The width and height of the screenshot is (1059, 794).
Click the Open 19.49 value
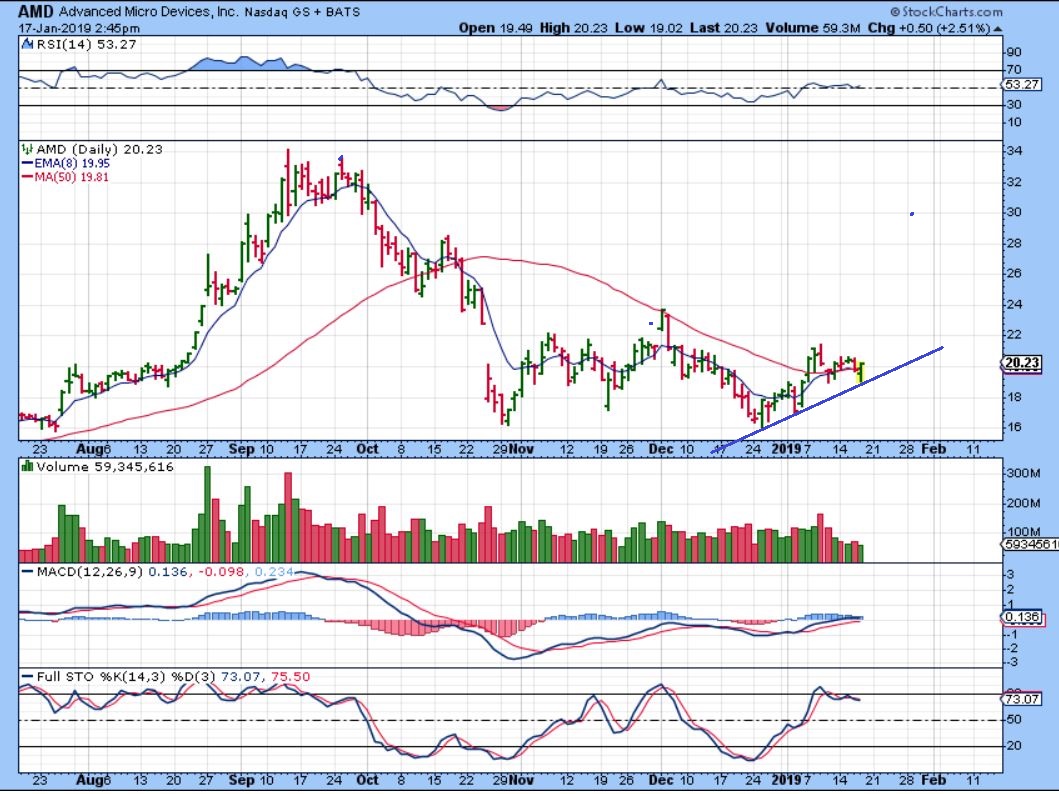(496, 28)
